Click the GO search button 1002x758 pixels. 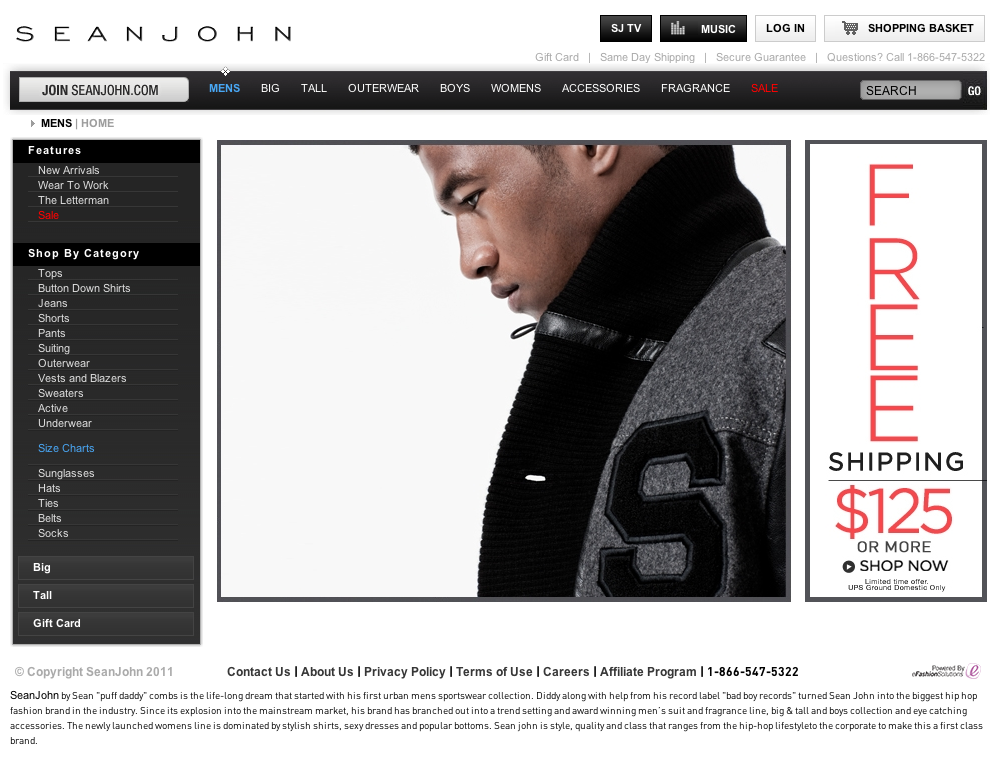click(x=974, y=91)
